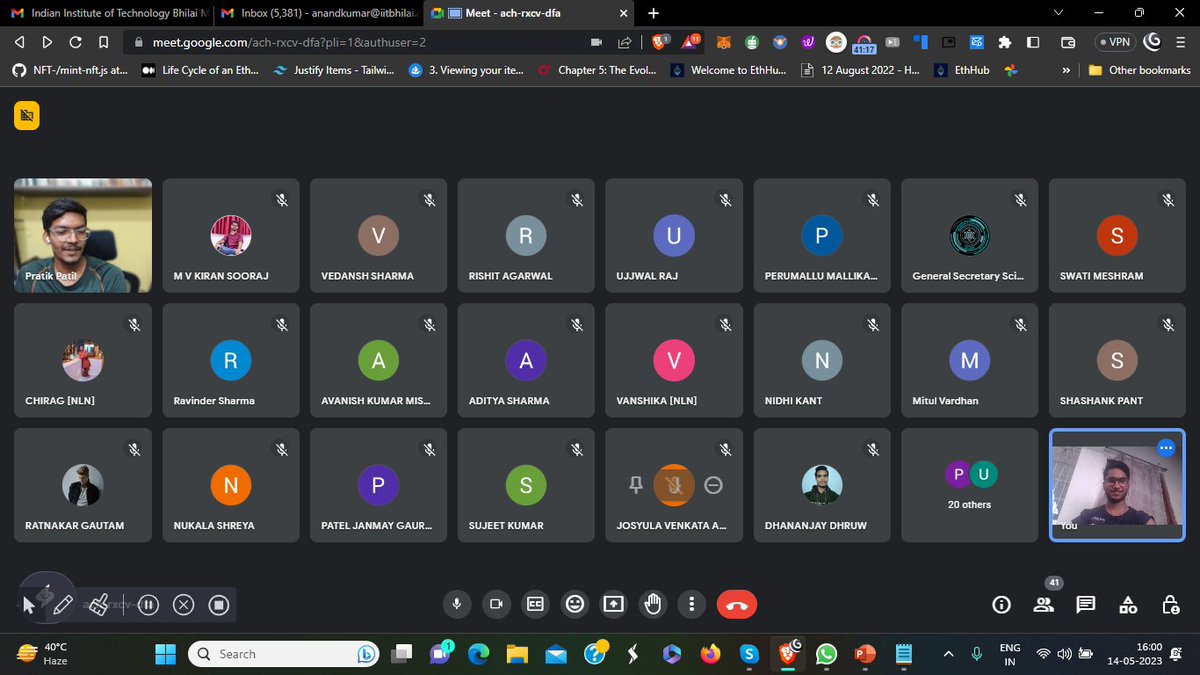This screenshot has width=1200, height=675.
Task: Open the Welcome to EthHu... bookmark
Action: click(729, 70)
